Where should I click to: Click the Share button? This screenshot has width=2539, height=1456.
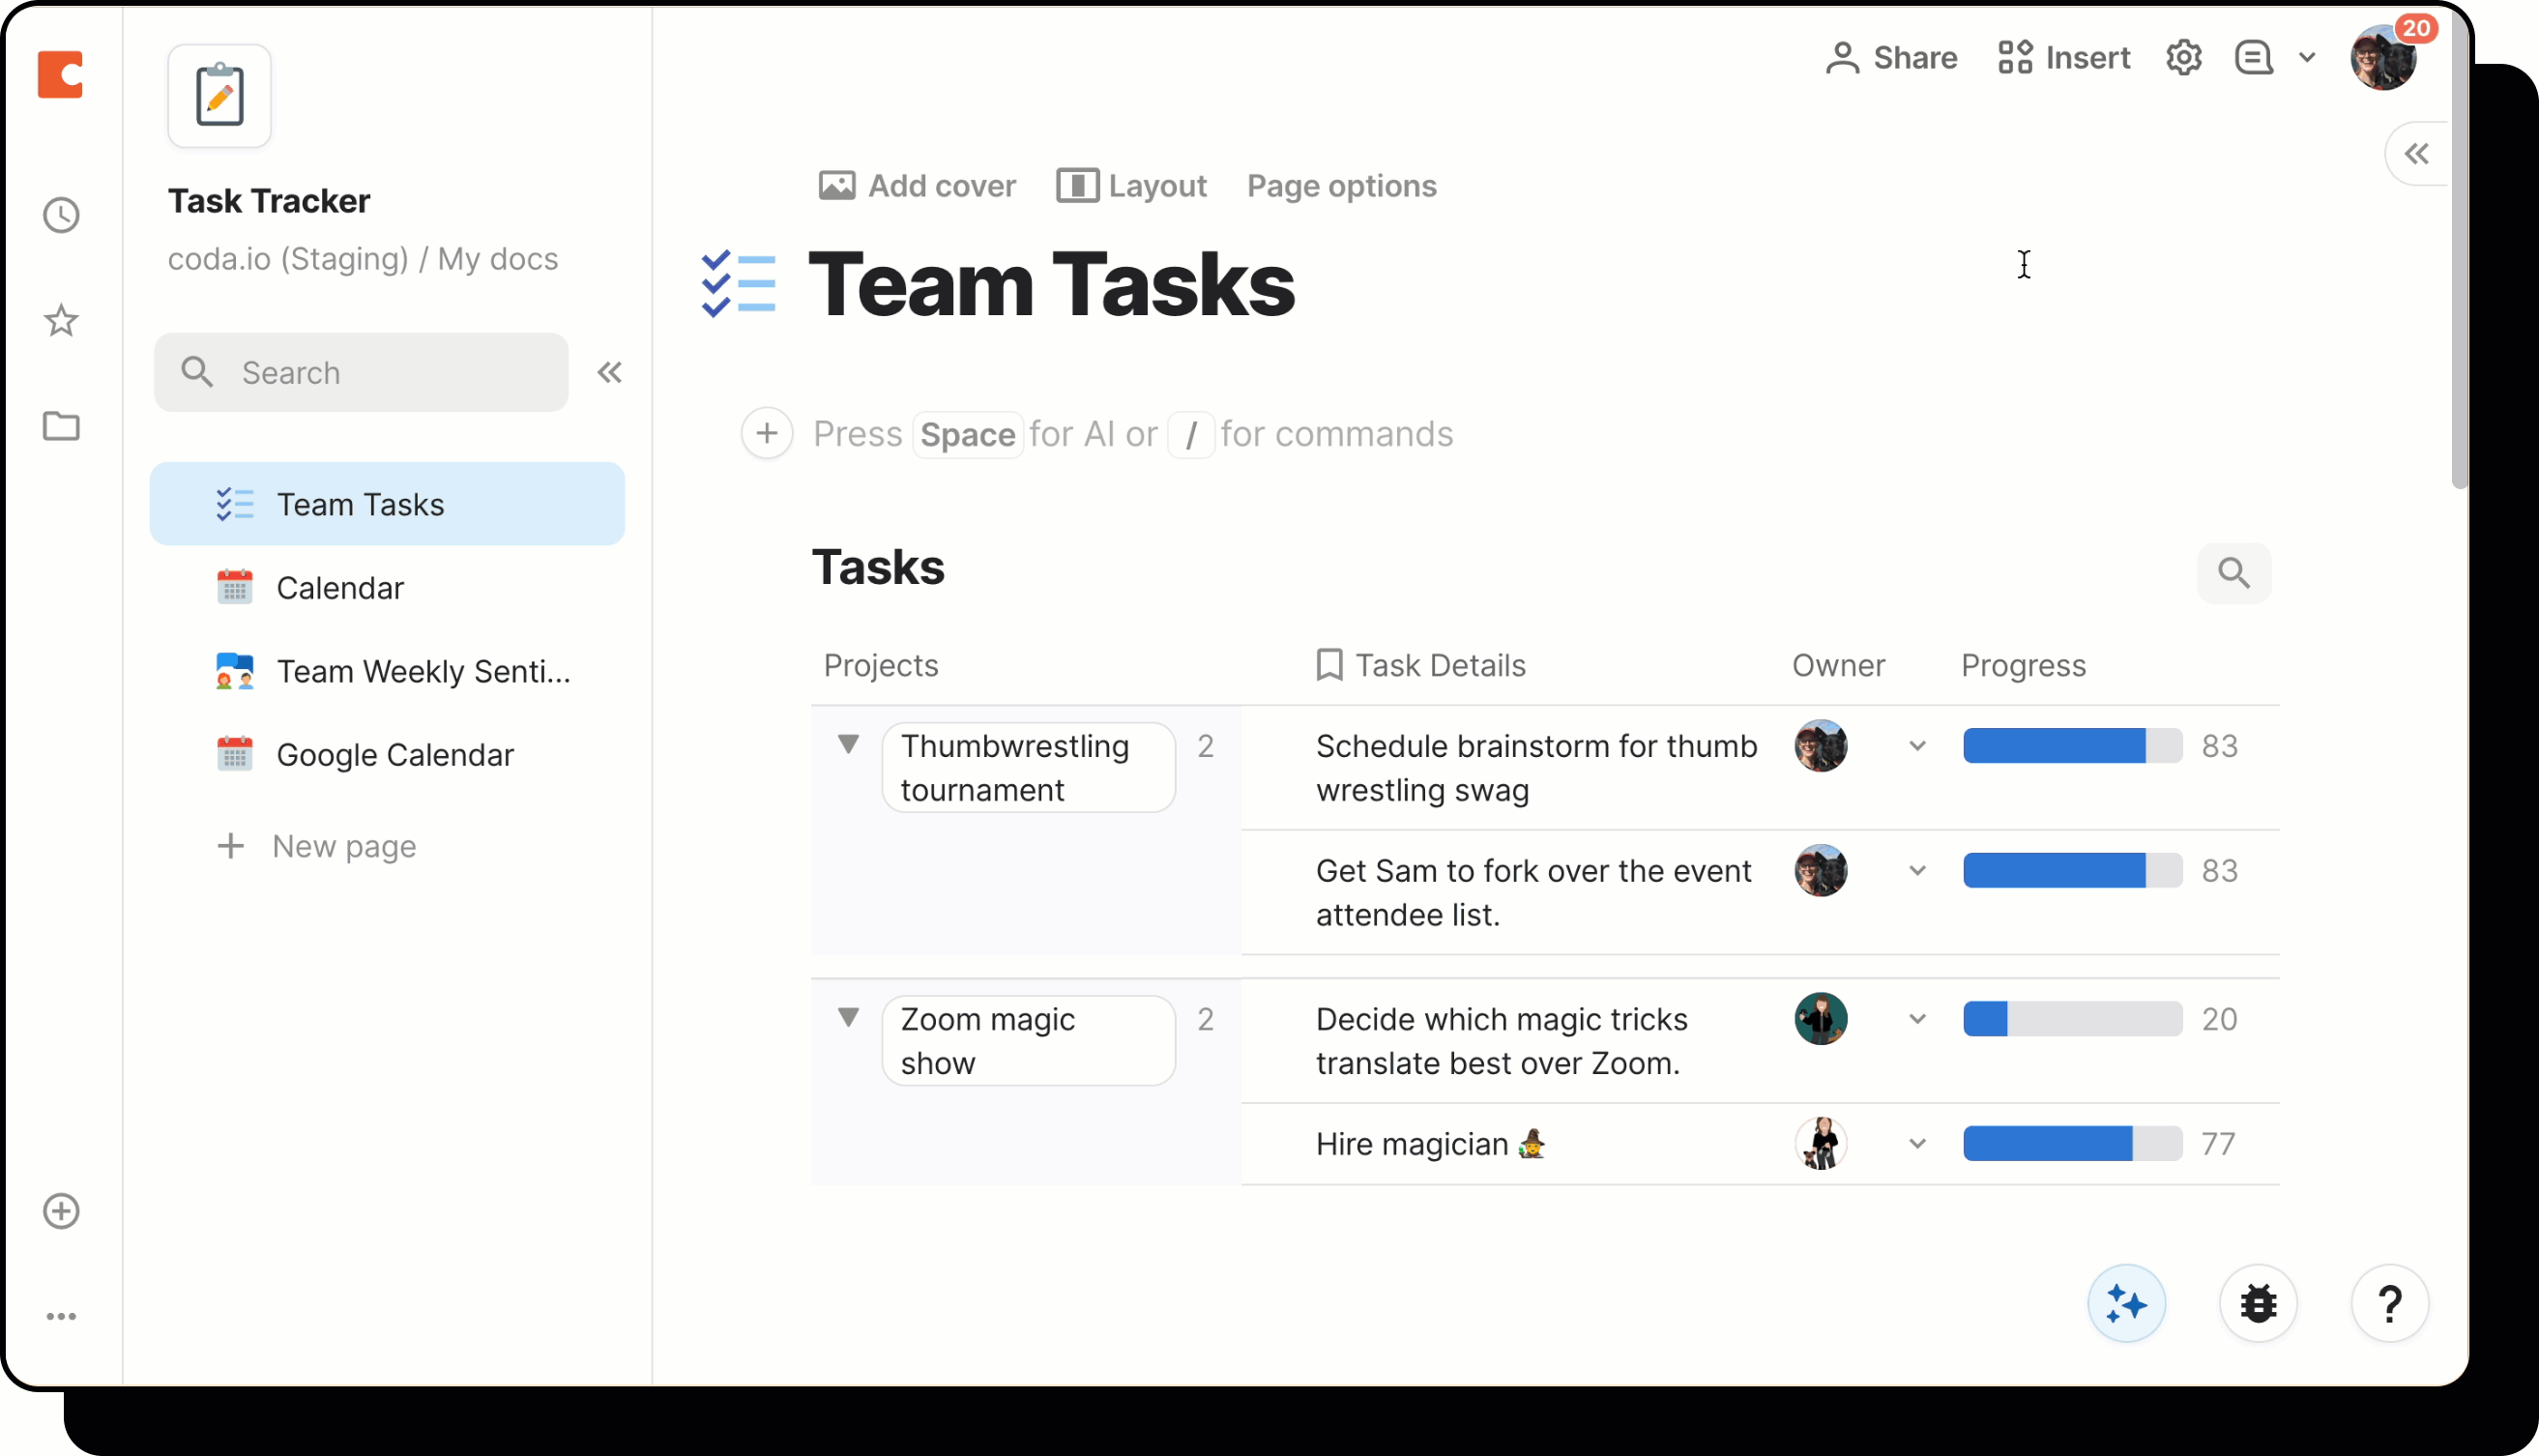pyautogui.click(x=1890, y=57)
